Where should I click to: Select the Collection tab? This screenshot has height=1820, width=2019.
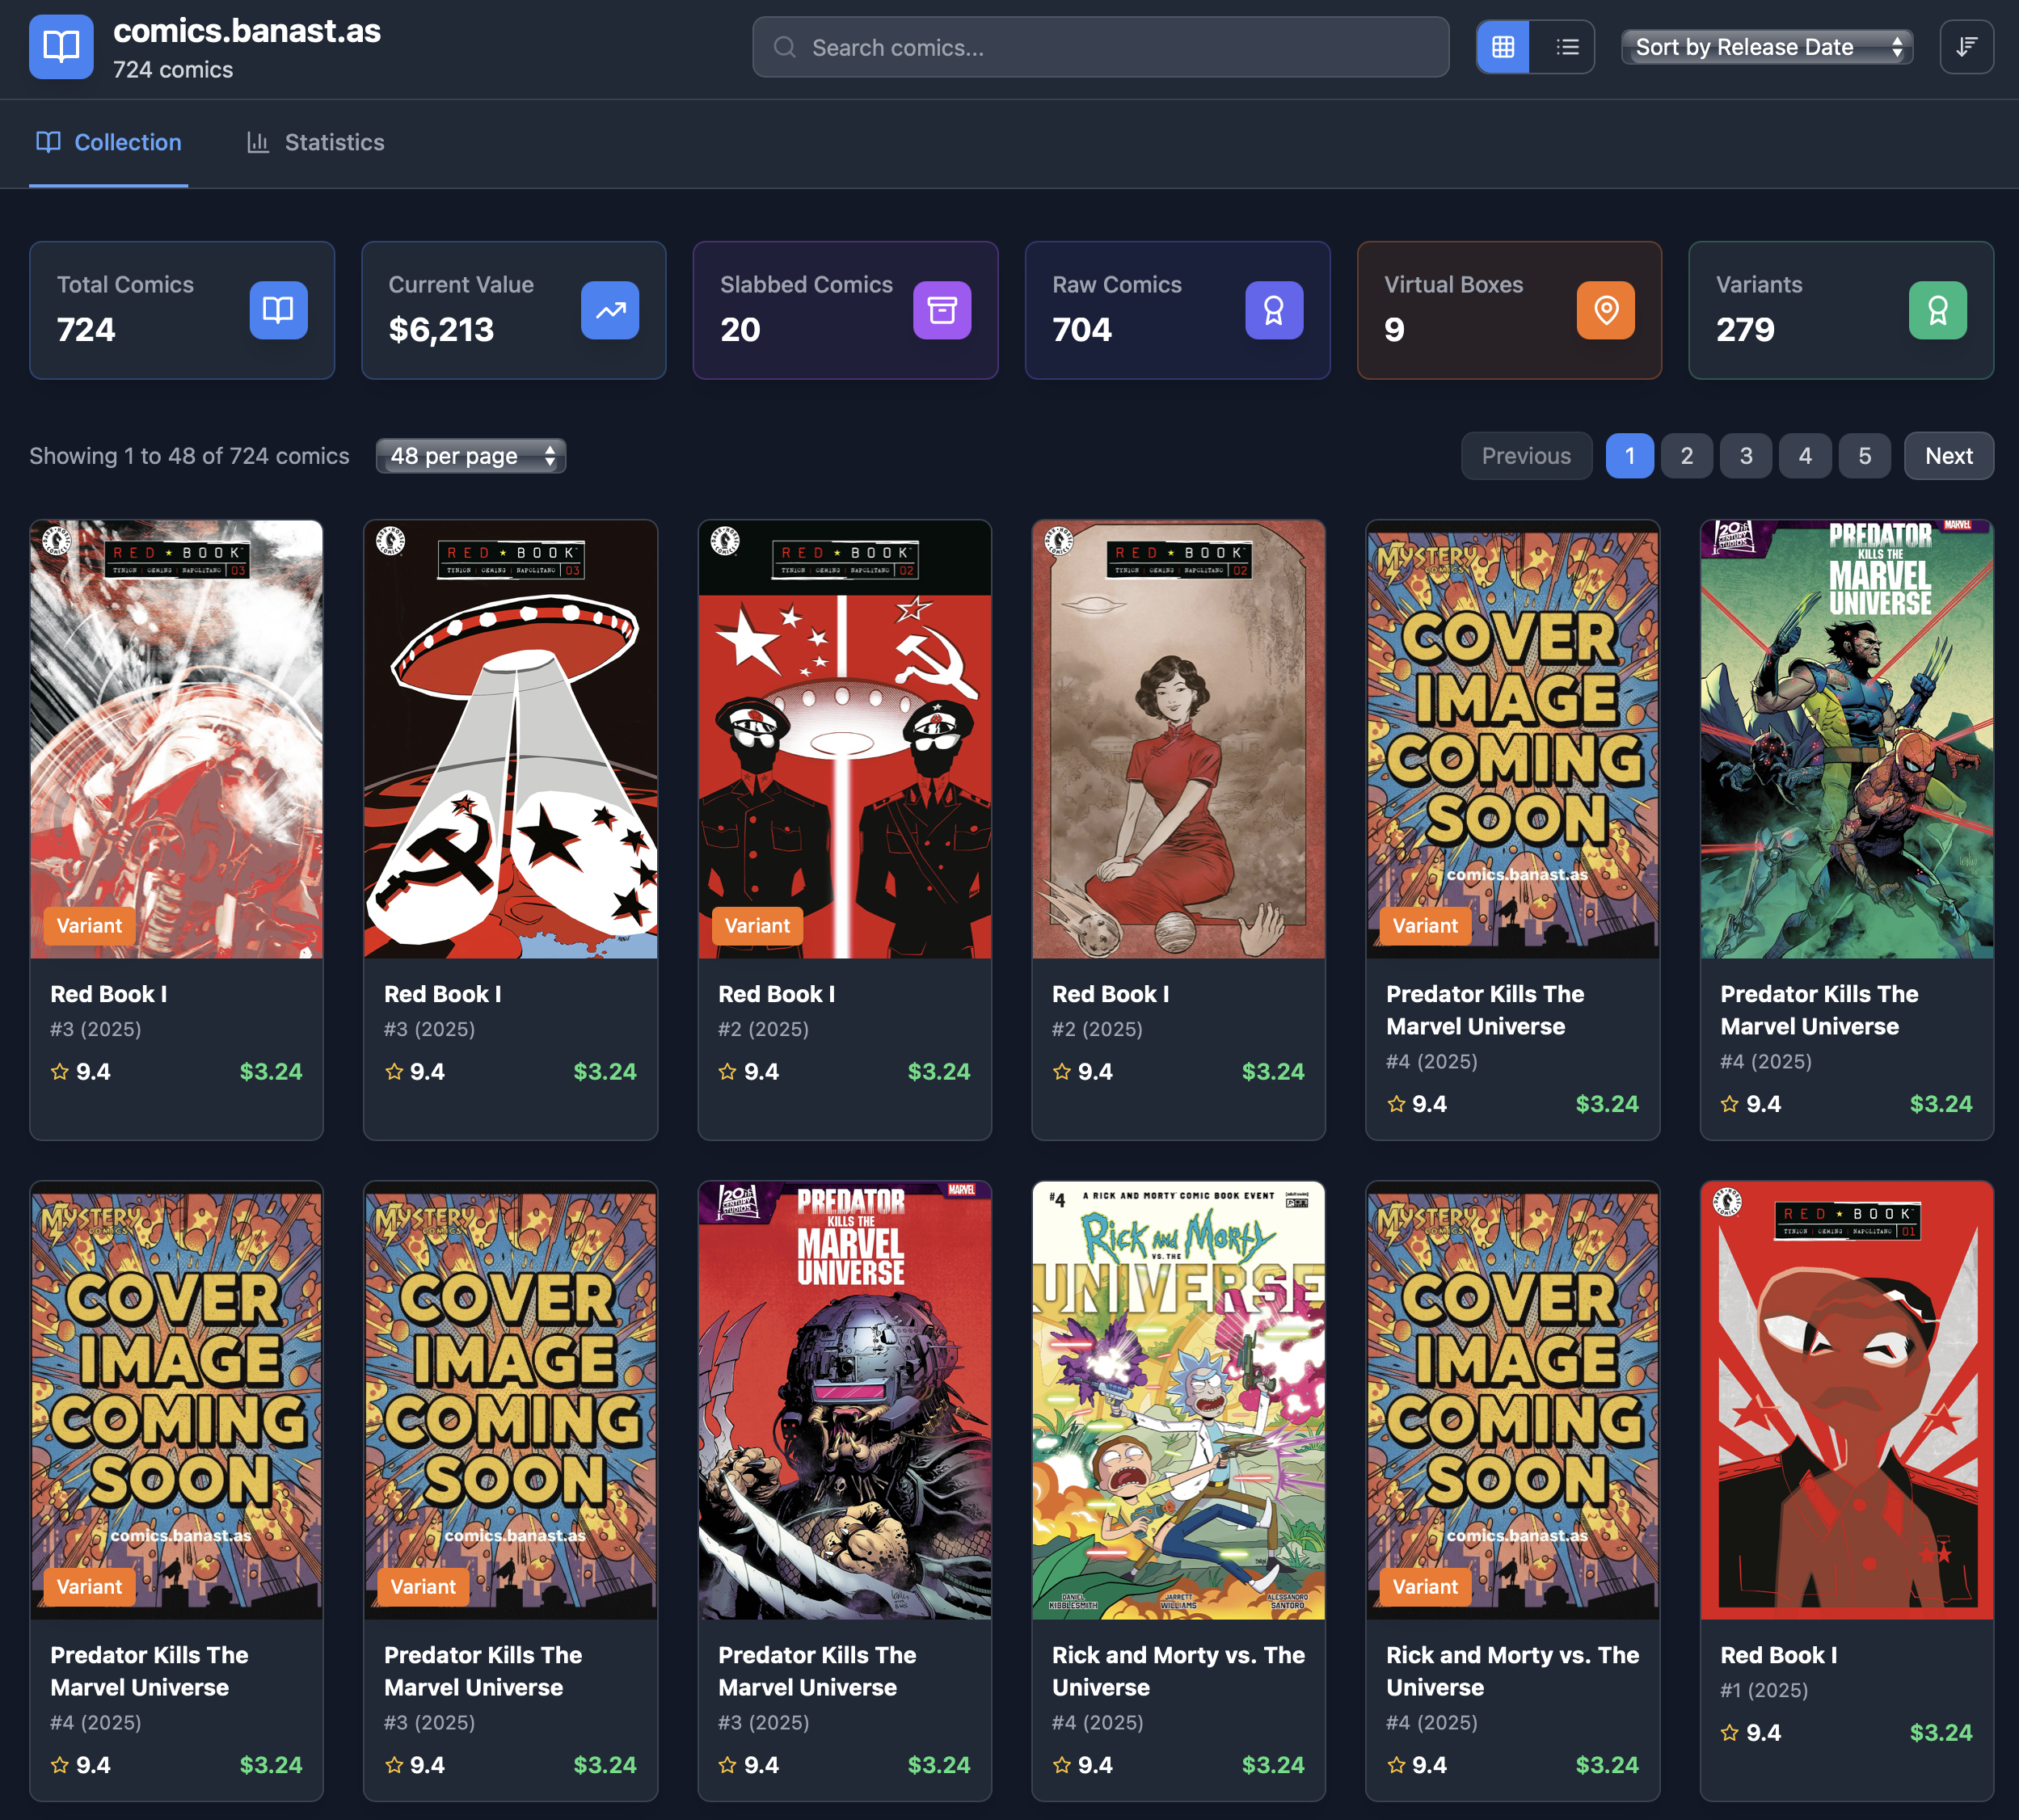pyautogui.click(x=109, y=142)
